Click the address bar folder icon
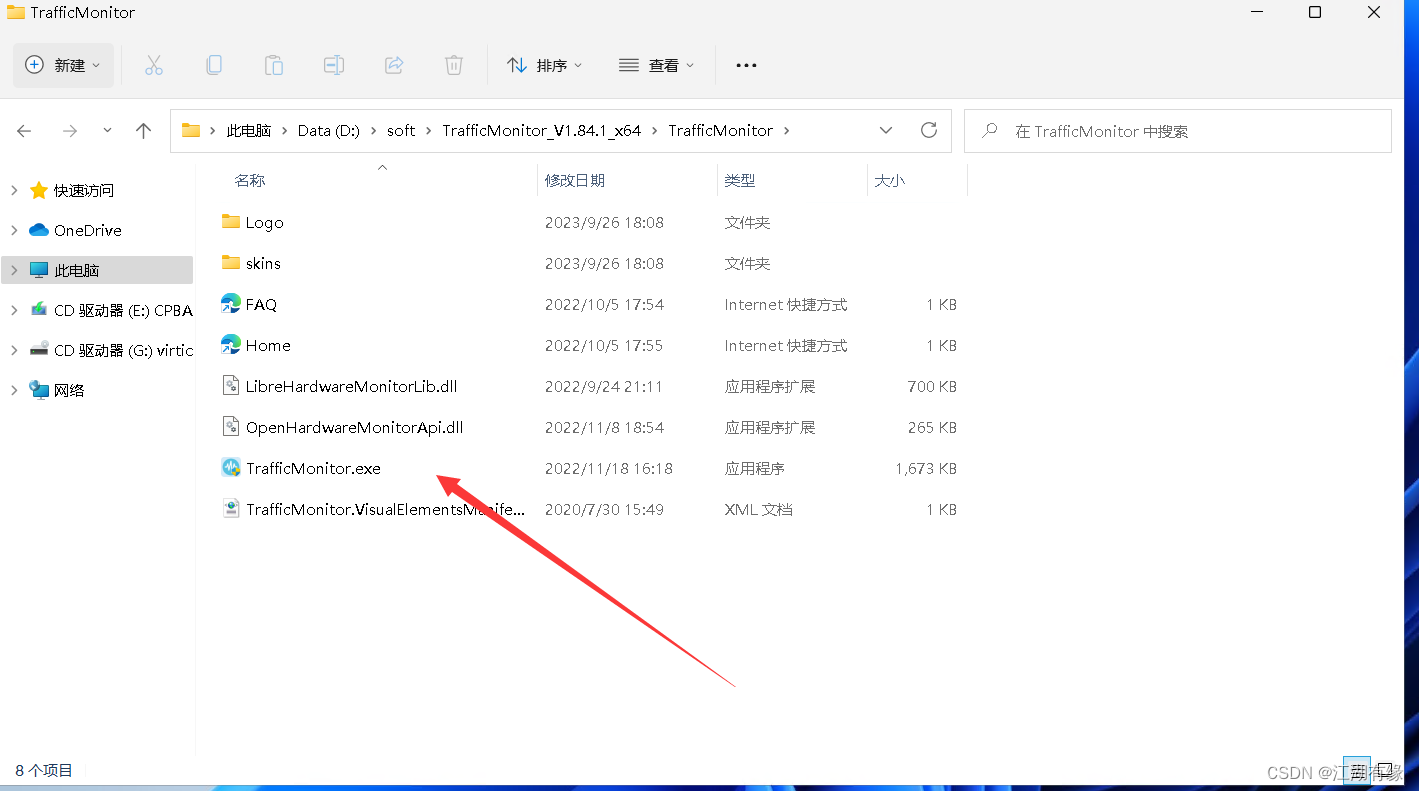This screenshot has height=791, width=1419. click(191, 130)
